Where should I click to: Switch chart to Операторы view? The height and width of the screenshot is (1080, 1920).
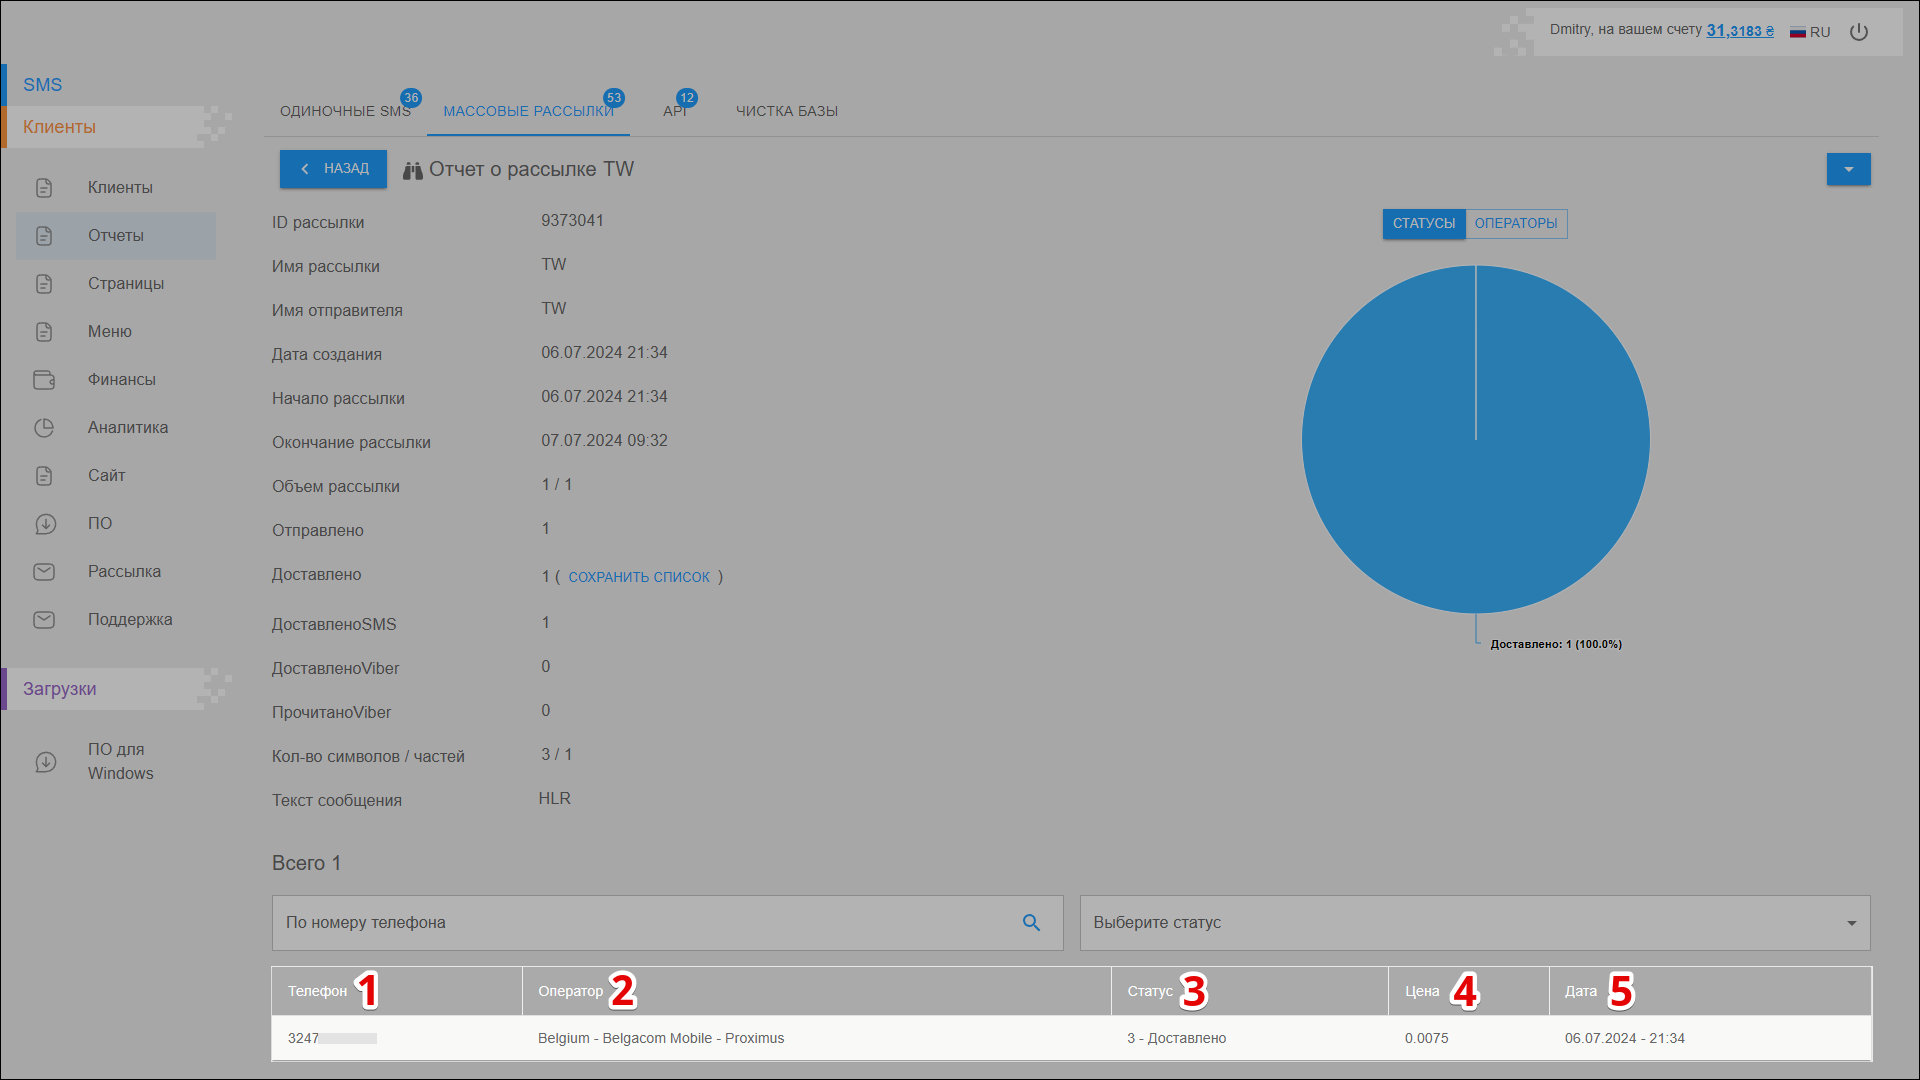[1515, 224]
